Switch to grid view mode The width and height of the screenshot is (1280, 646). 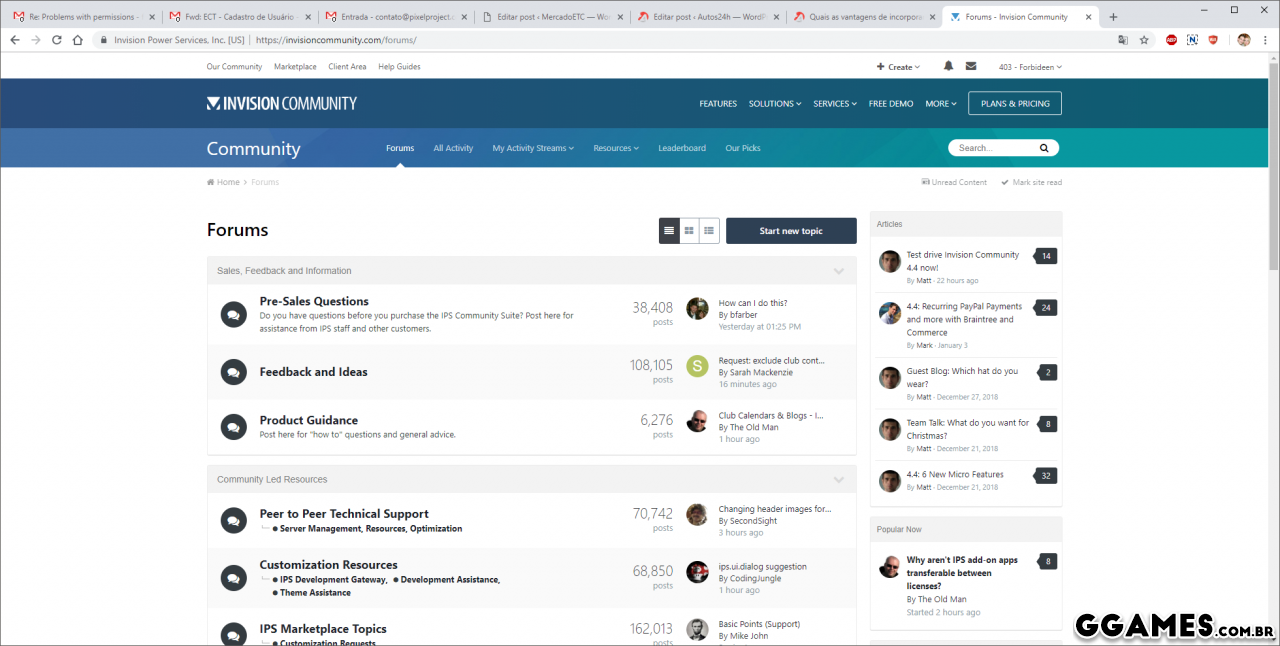click(689, 231)
